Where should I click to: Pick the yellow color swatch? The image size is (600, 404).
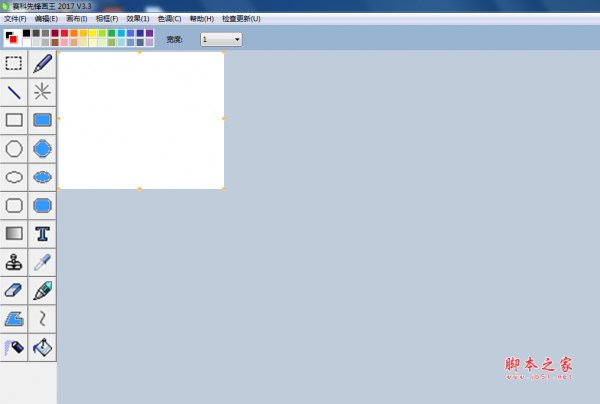[x=93, y=33]
